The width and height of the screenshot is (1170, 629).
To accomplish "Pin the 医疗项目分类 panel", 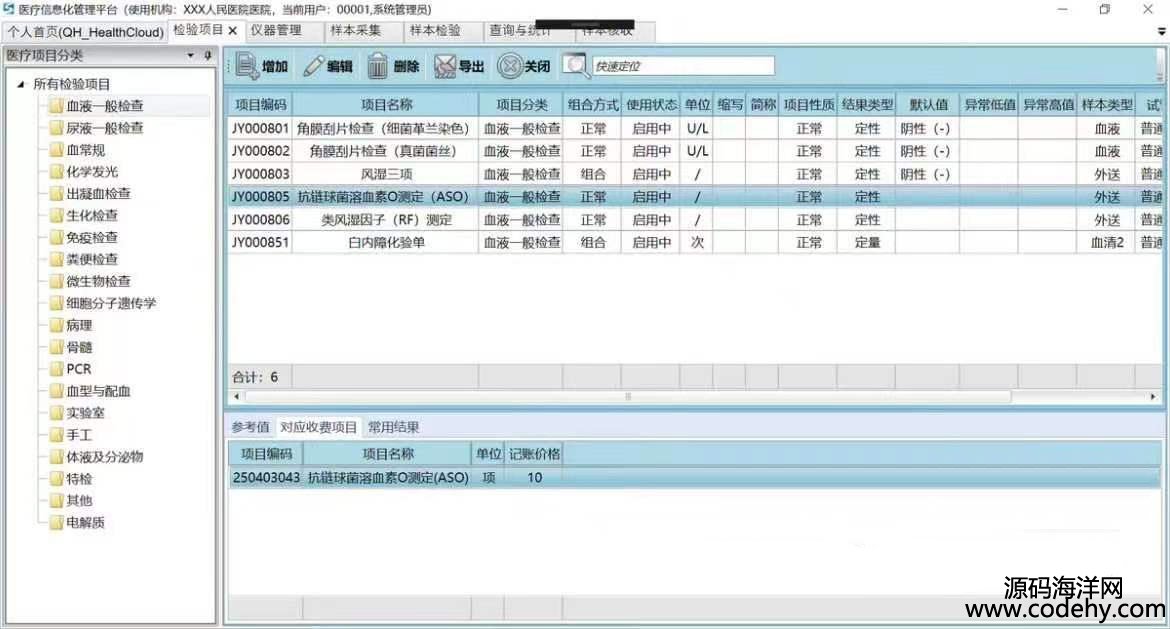I will (208, 56).
